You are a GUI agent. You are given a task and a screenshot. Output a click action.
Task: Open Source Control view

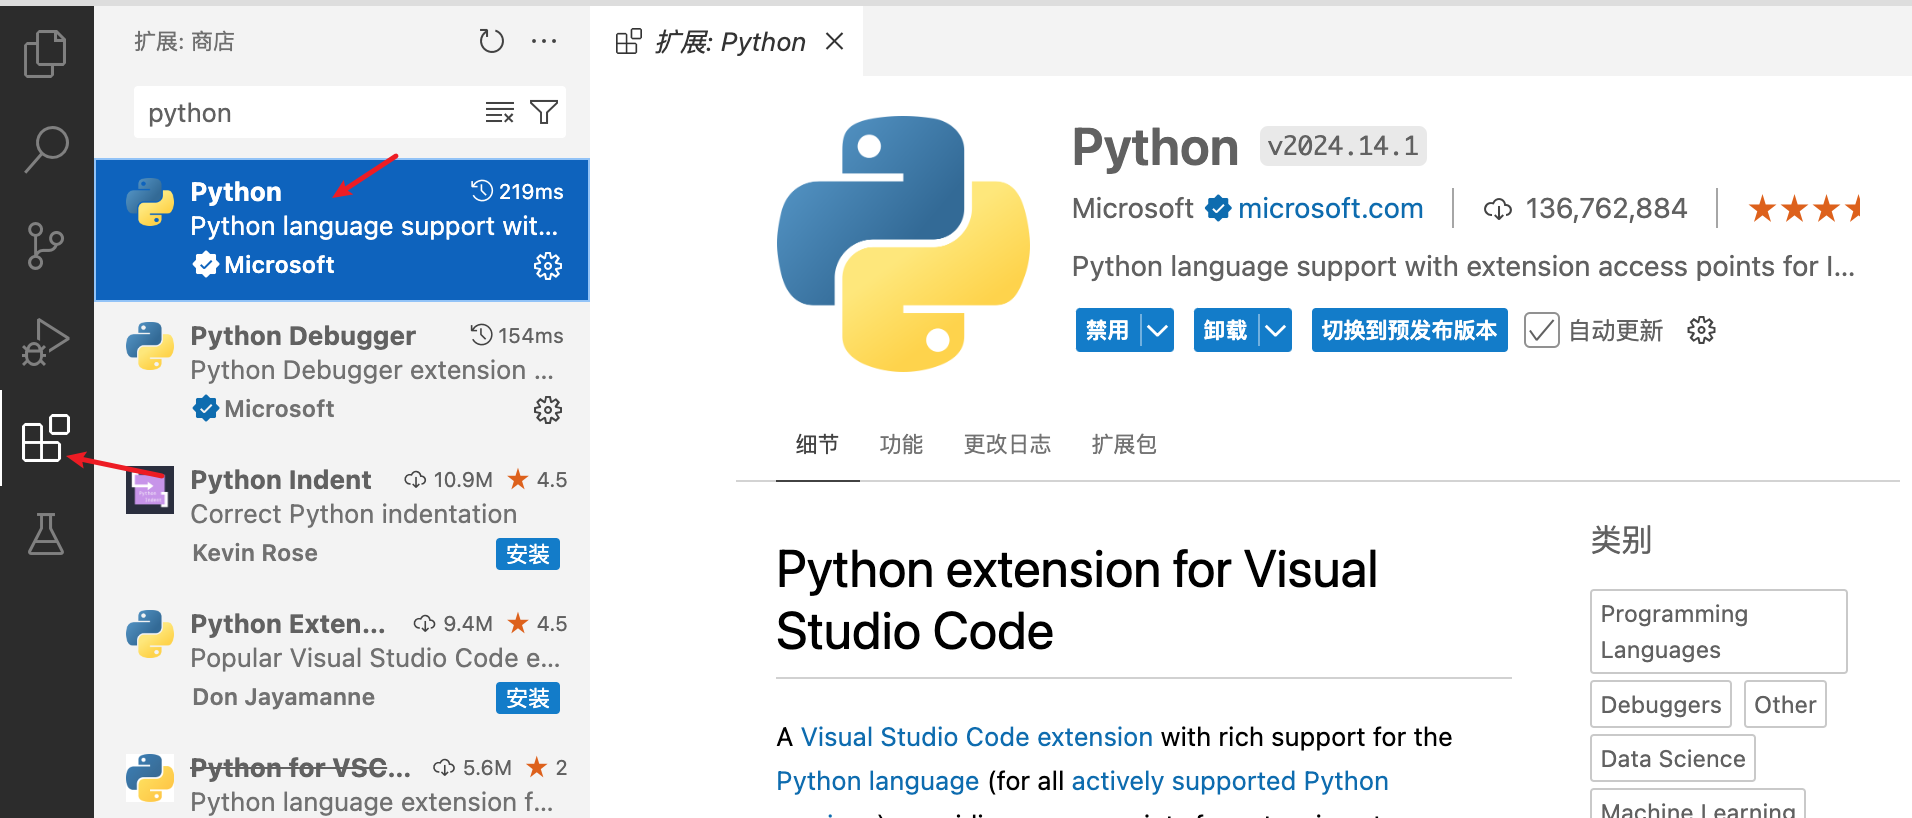(45, 246)
